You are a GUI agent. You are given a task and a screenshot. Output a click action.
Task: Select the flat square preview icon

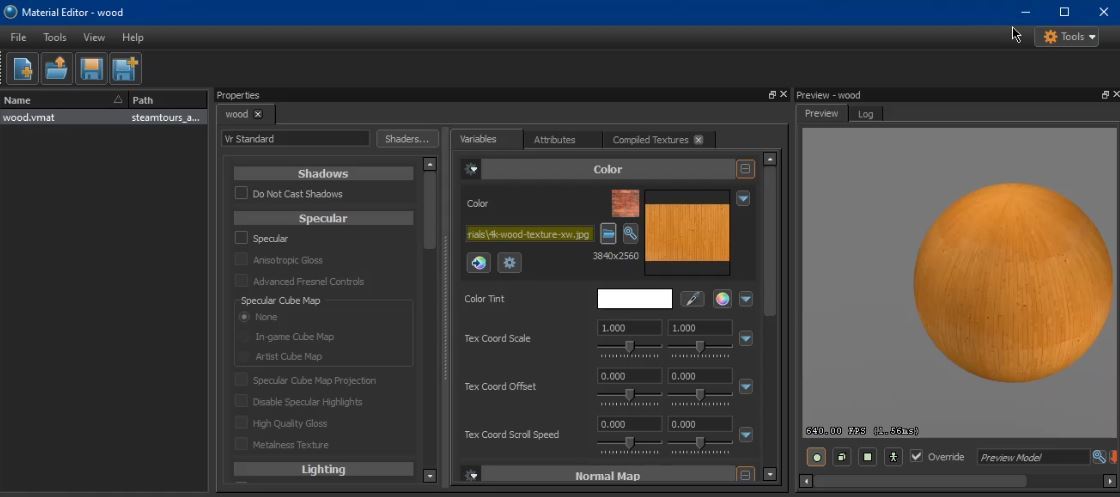click(x=867, y=457)
